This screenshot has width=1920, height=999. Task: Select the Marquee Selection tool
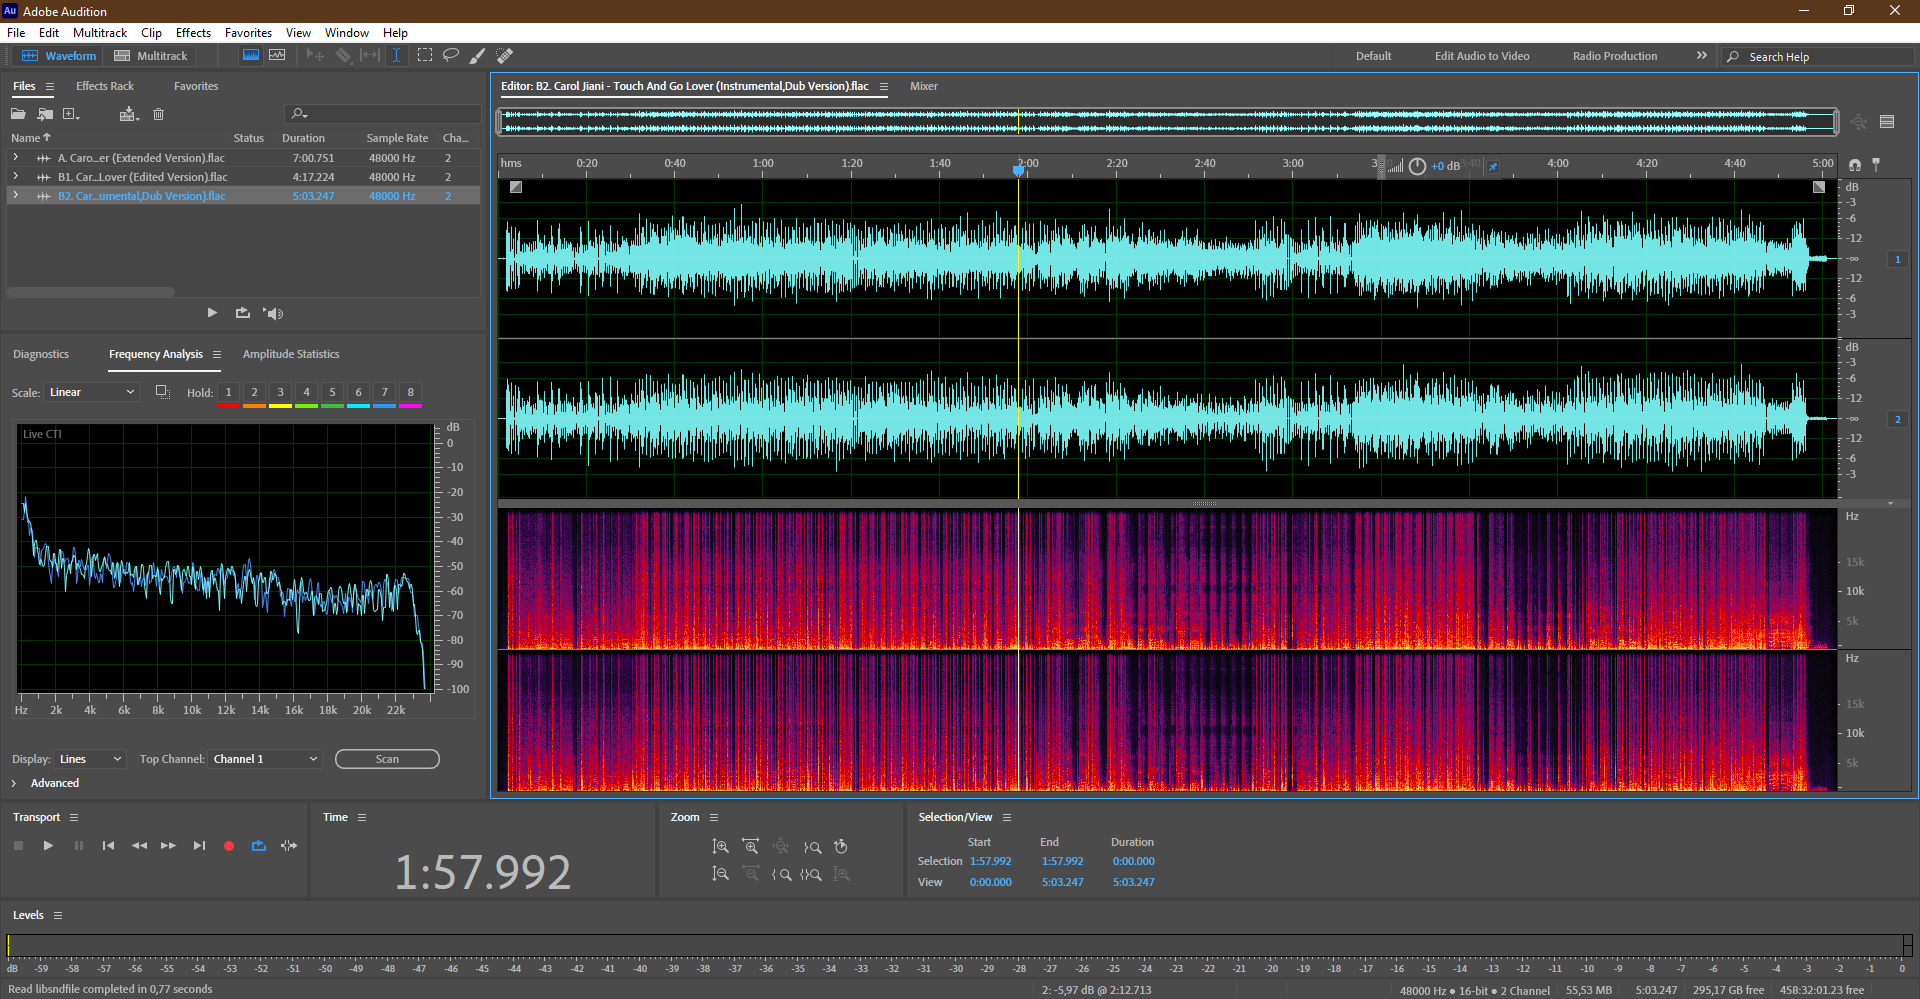tap(425, 55)
